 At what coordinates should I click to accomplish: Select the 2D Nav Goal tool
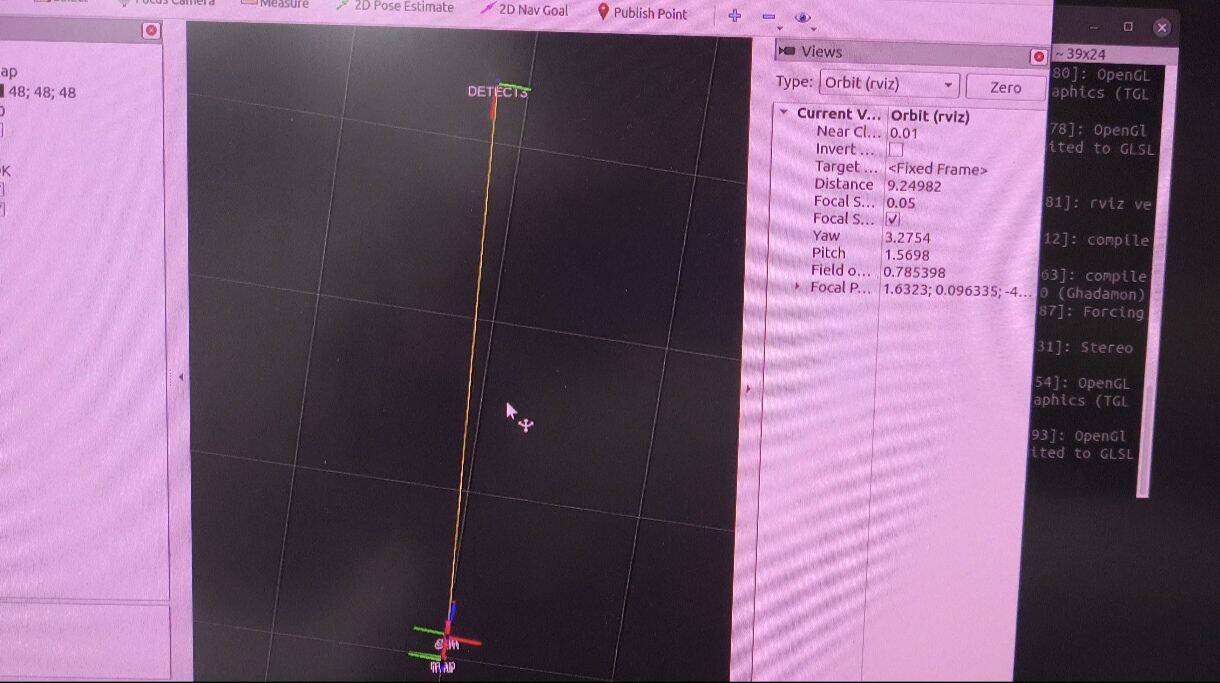click(524, 10)
